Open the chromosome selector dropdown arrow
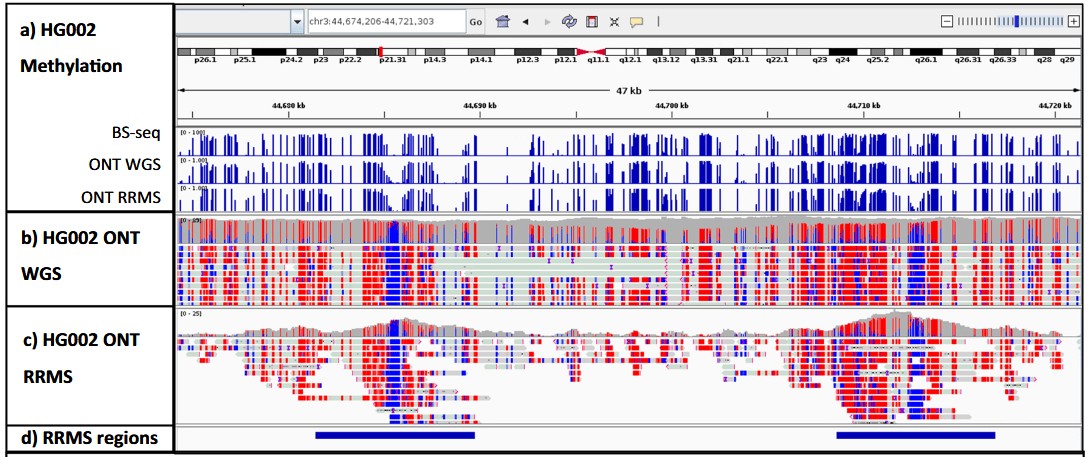The image size is (1091, 457). tap(298, 22)
